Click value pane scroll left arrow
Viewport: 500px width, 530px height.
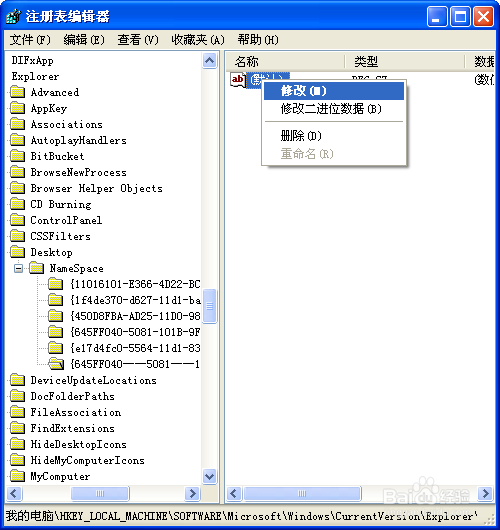(x=234, y=493)
